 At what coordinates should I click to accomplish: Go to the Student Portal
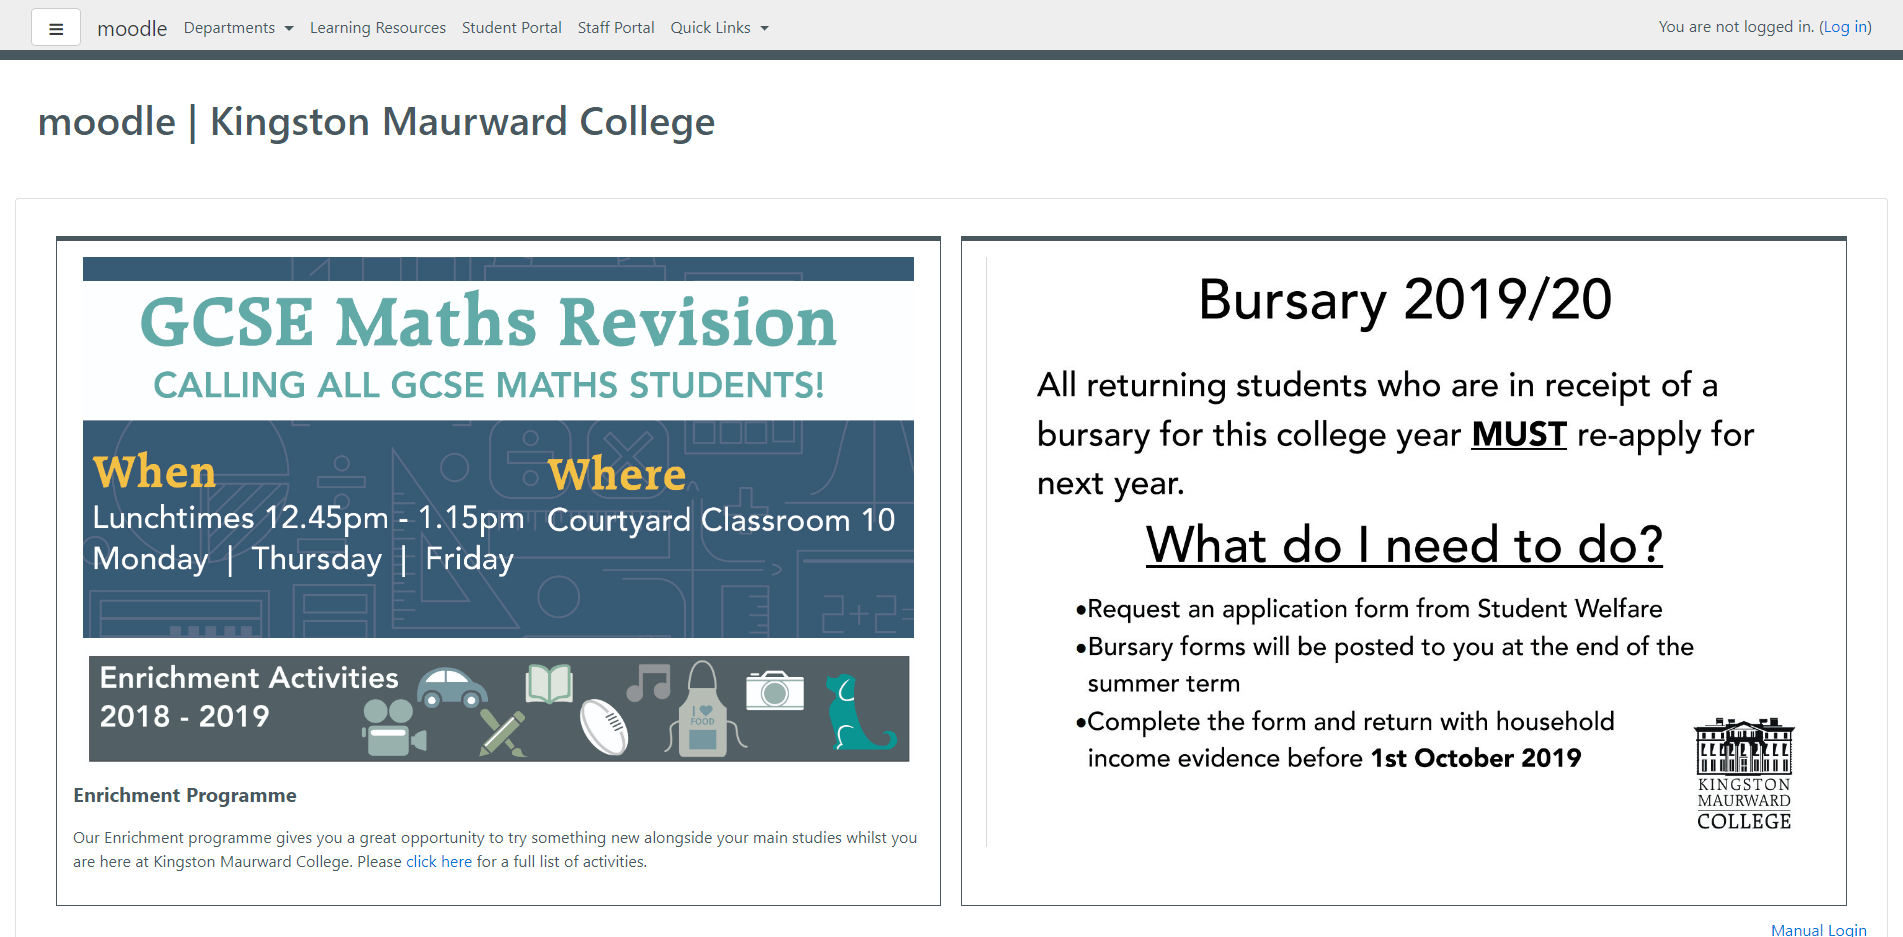click(x=512, y=28)
